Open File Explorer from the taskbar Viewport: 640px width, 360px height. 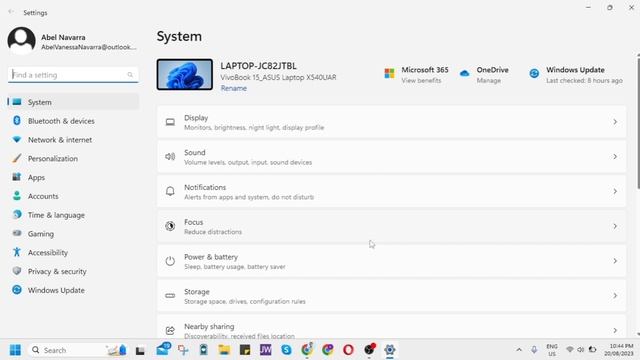coord(224,350)
